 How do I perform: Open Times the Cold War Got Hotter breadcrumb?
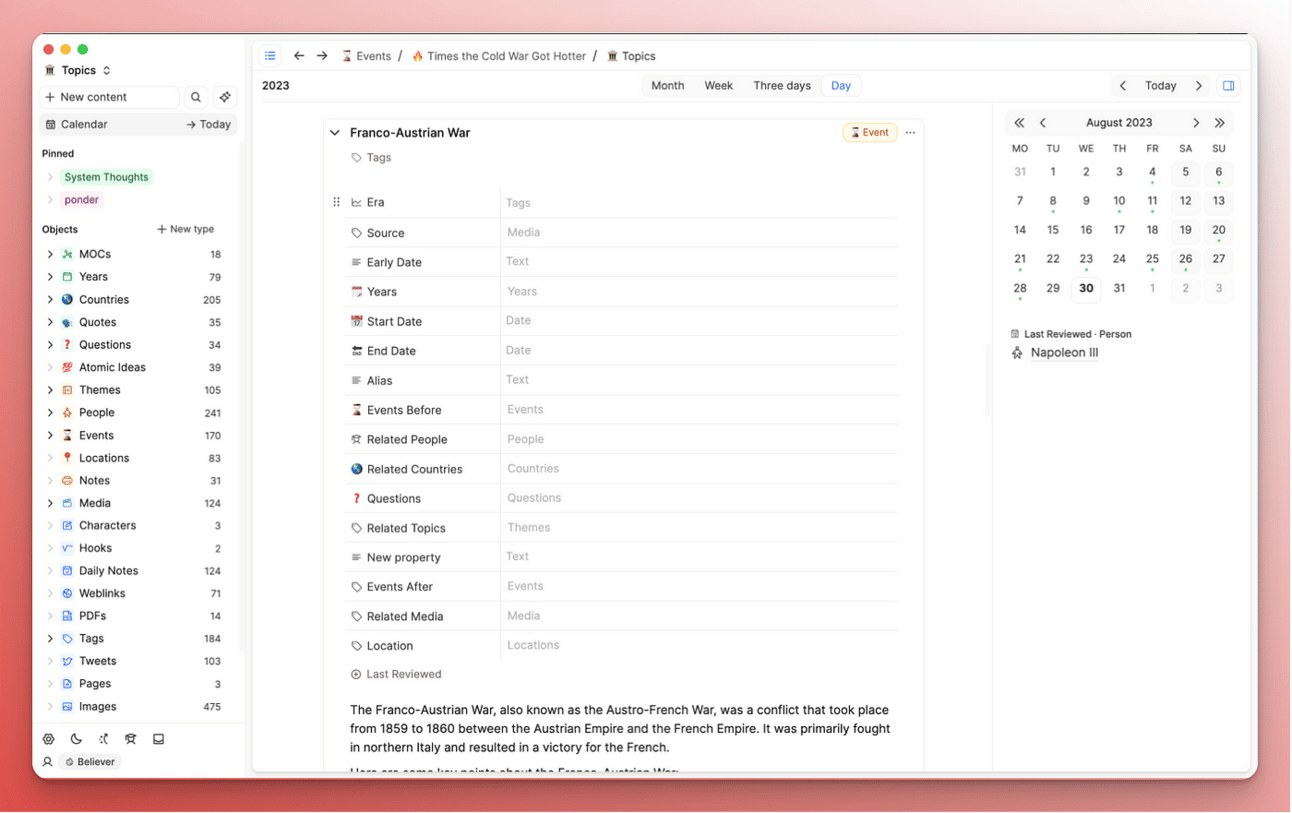pyautogui.click(x=498, y=56)
